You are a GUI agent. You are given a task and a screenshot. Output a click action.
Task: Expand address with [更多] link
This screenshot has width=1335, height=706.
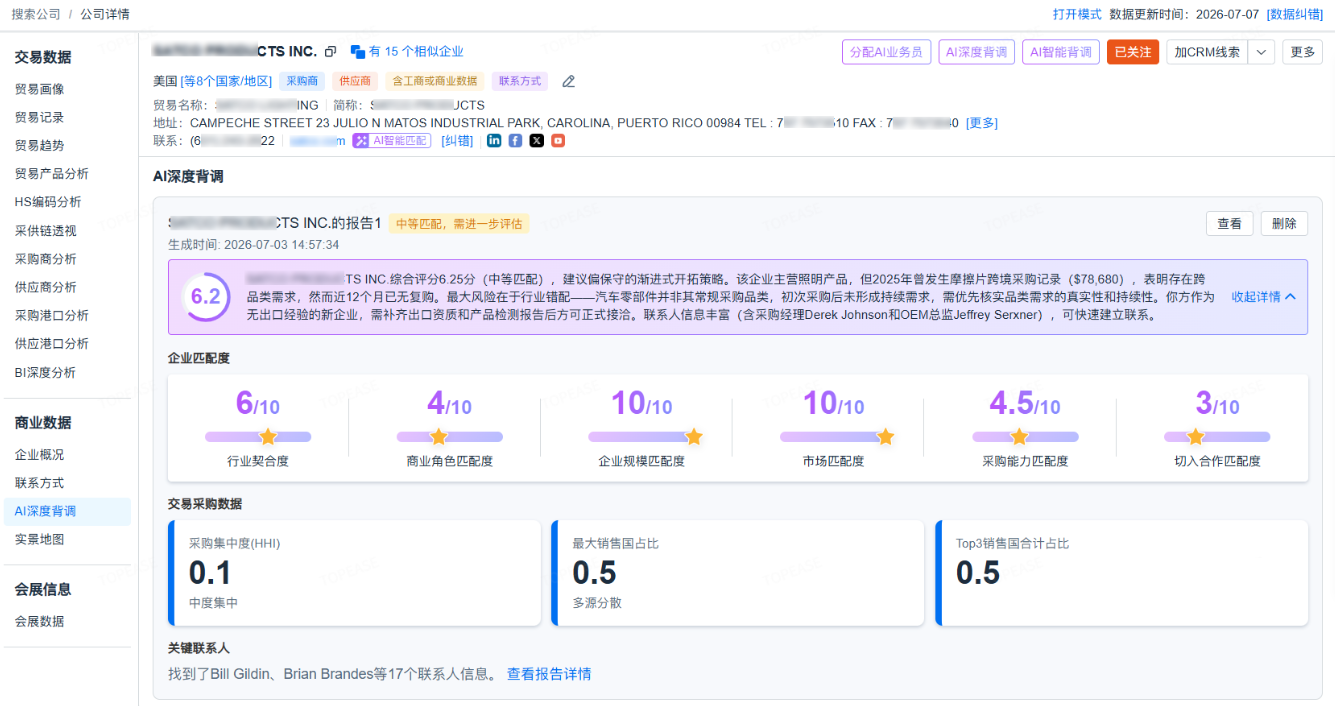tap(982, 123)
